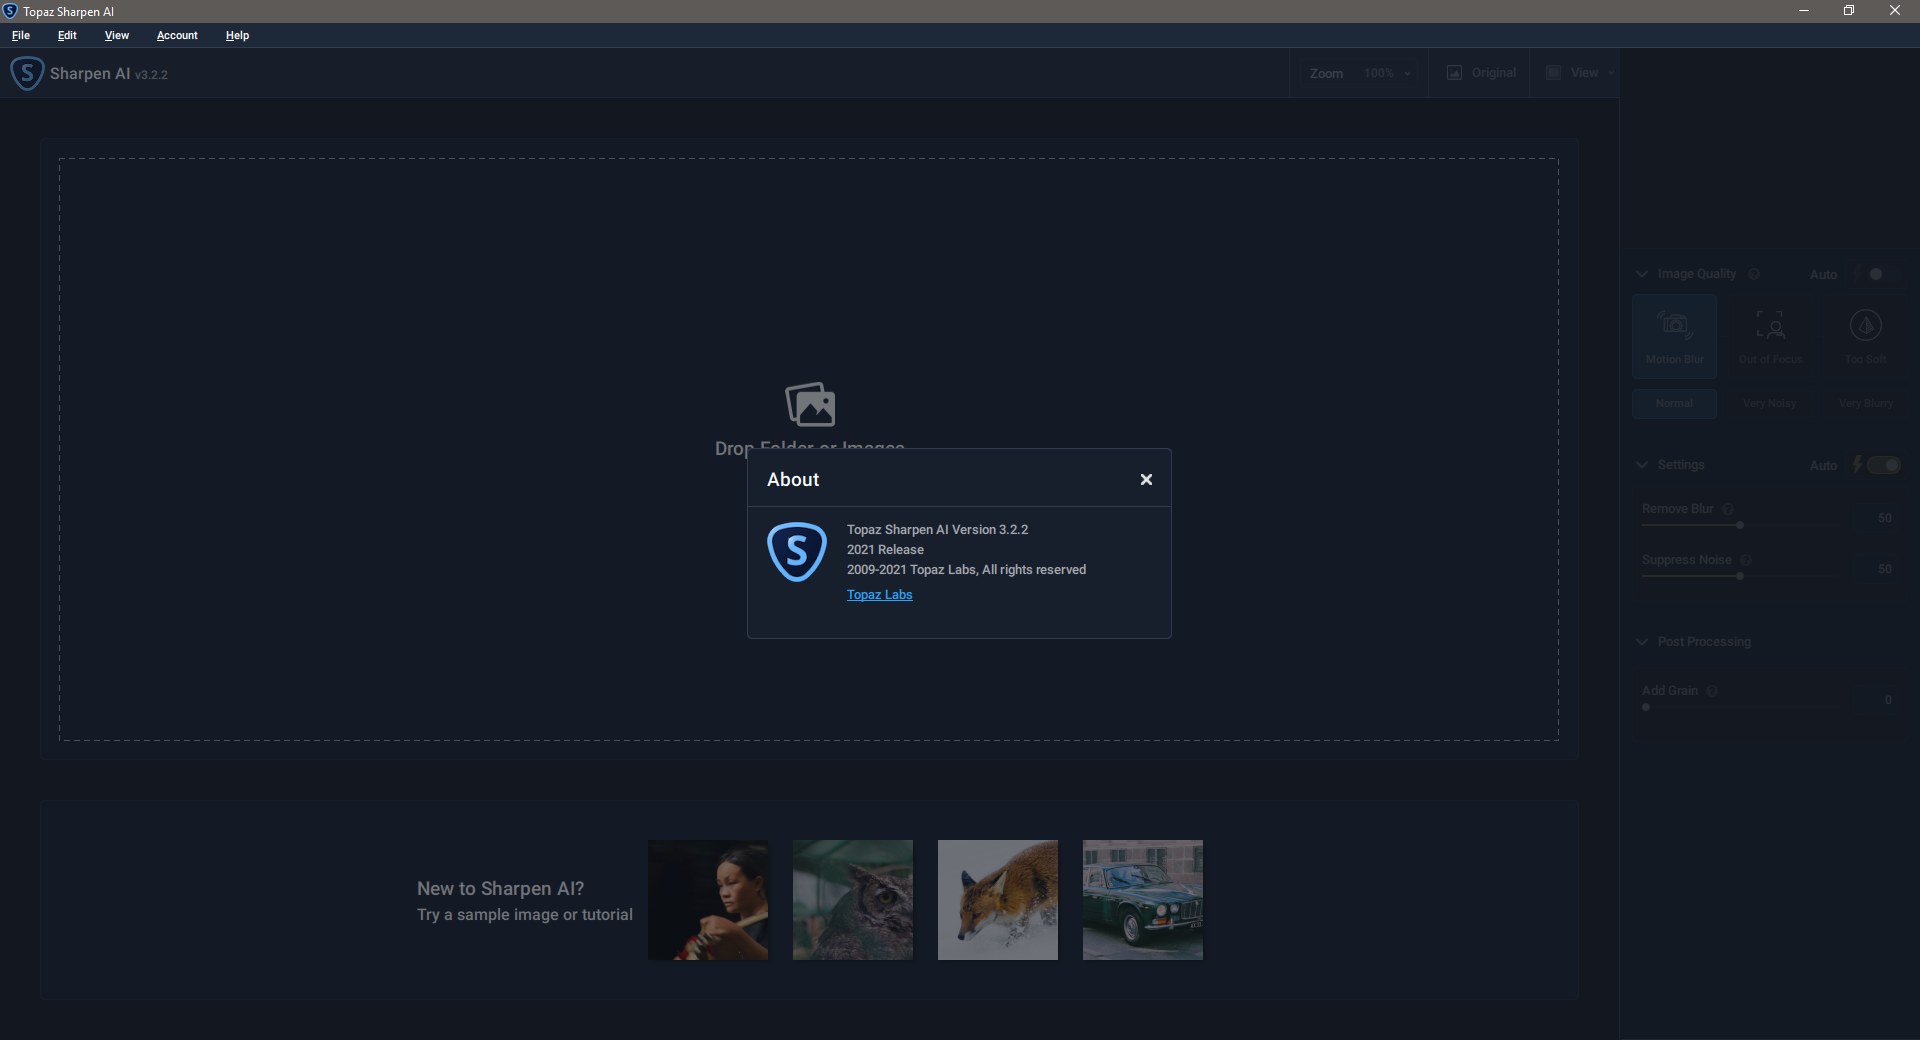Collapse the Image Quality section
The image size is (1920, 1040).
point(1641,274)
